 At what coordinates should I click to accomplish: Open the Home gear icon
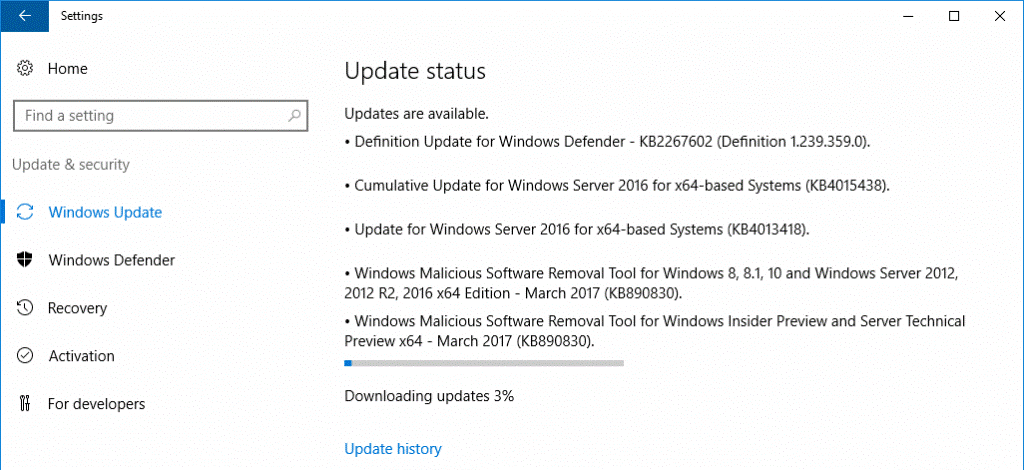click(25, 69)
